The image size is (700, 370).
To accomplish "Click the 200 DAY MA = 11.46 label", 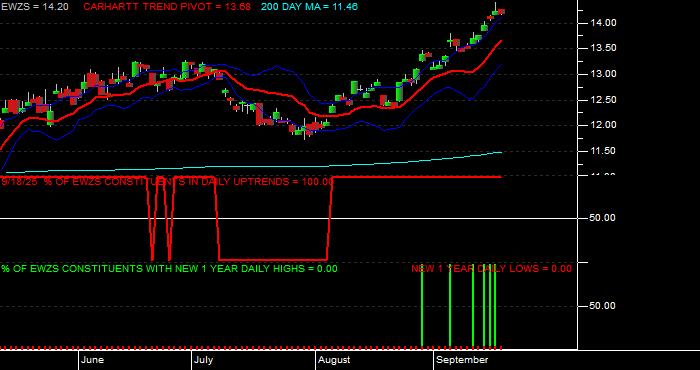I will pyautogui.click(x=309, y=7).
